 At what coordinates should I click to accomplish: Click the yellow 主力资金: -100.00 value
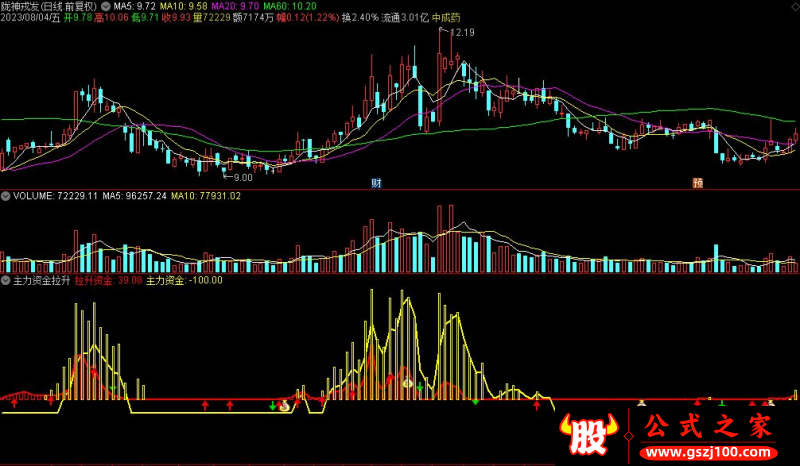point(184,280)
